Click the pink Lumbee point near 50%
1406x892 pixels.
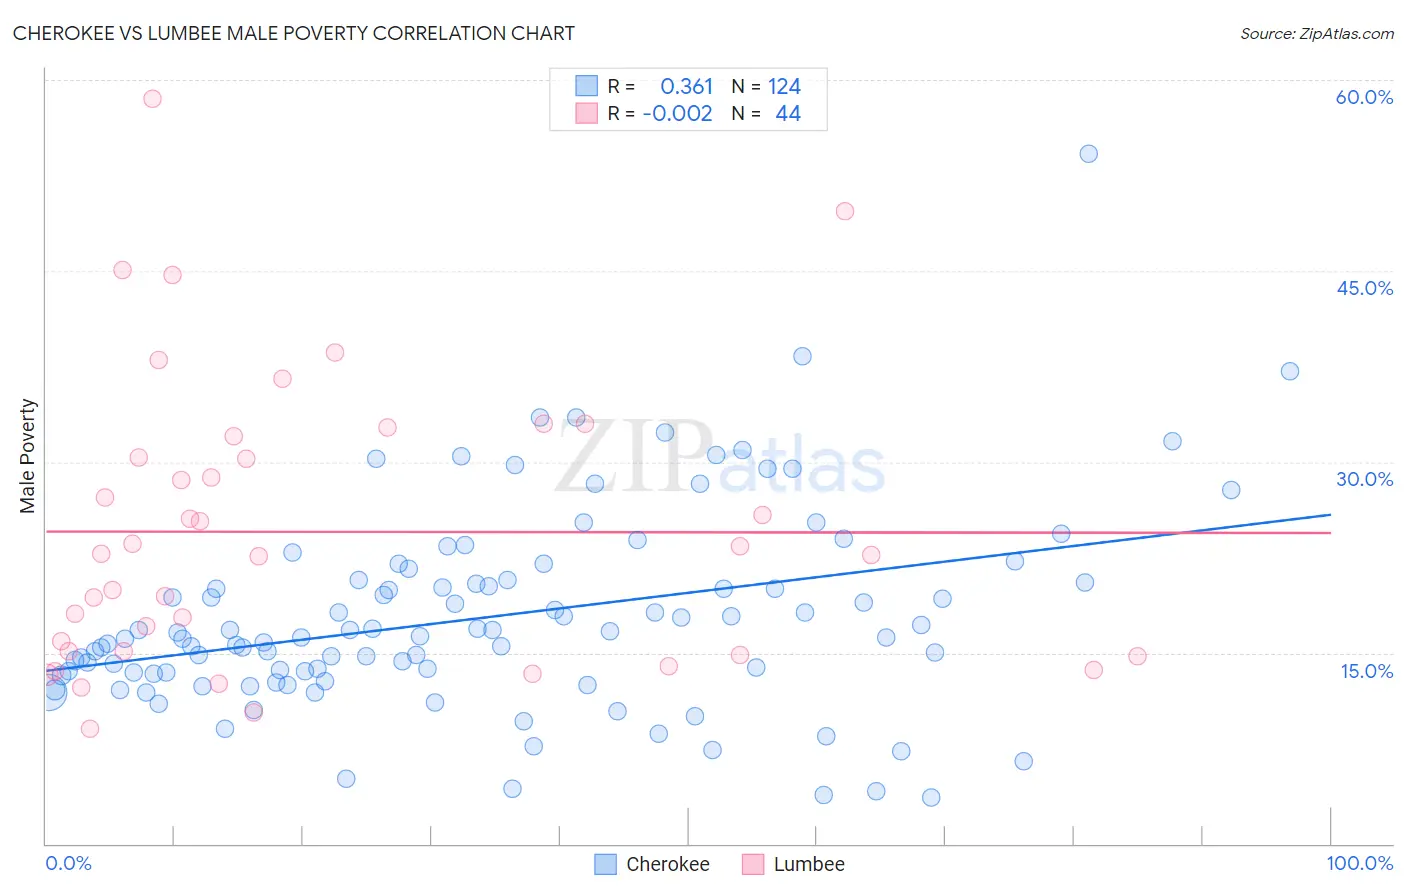(845, 211)
